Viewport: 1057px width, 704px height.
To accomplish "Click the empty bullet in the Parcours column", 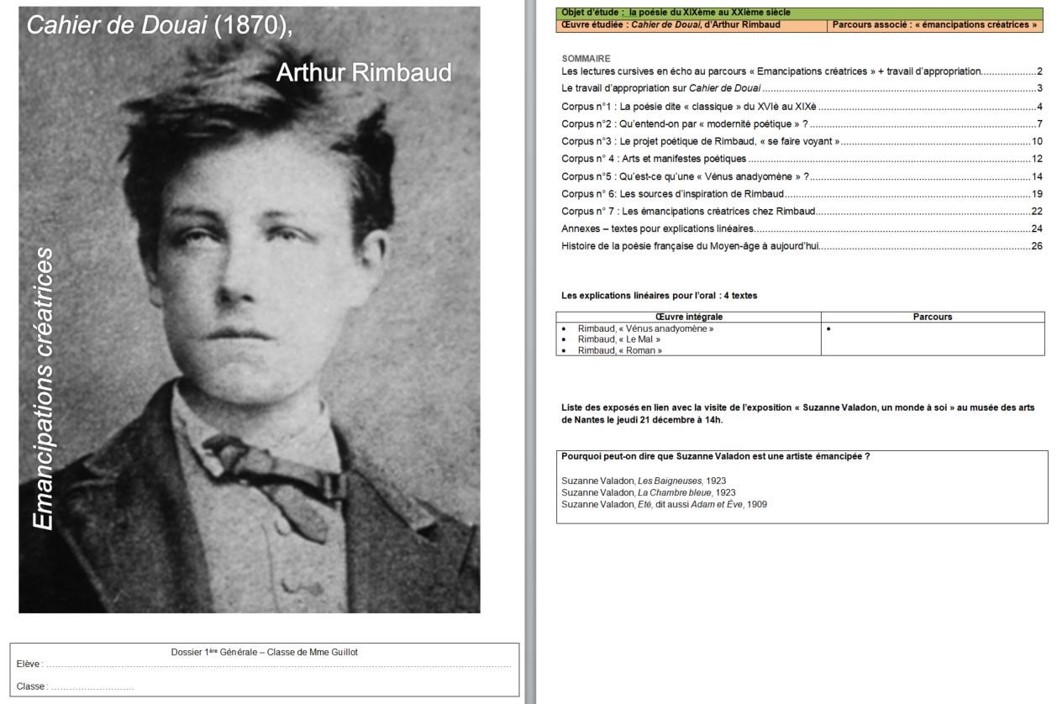I will click(830, 329).
